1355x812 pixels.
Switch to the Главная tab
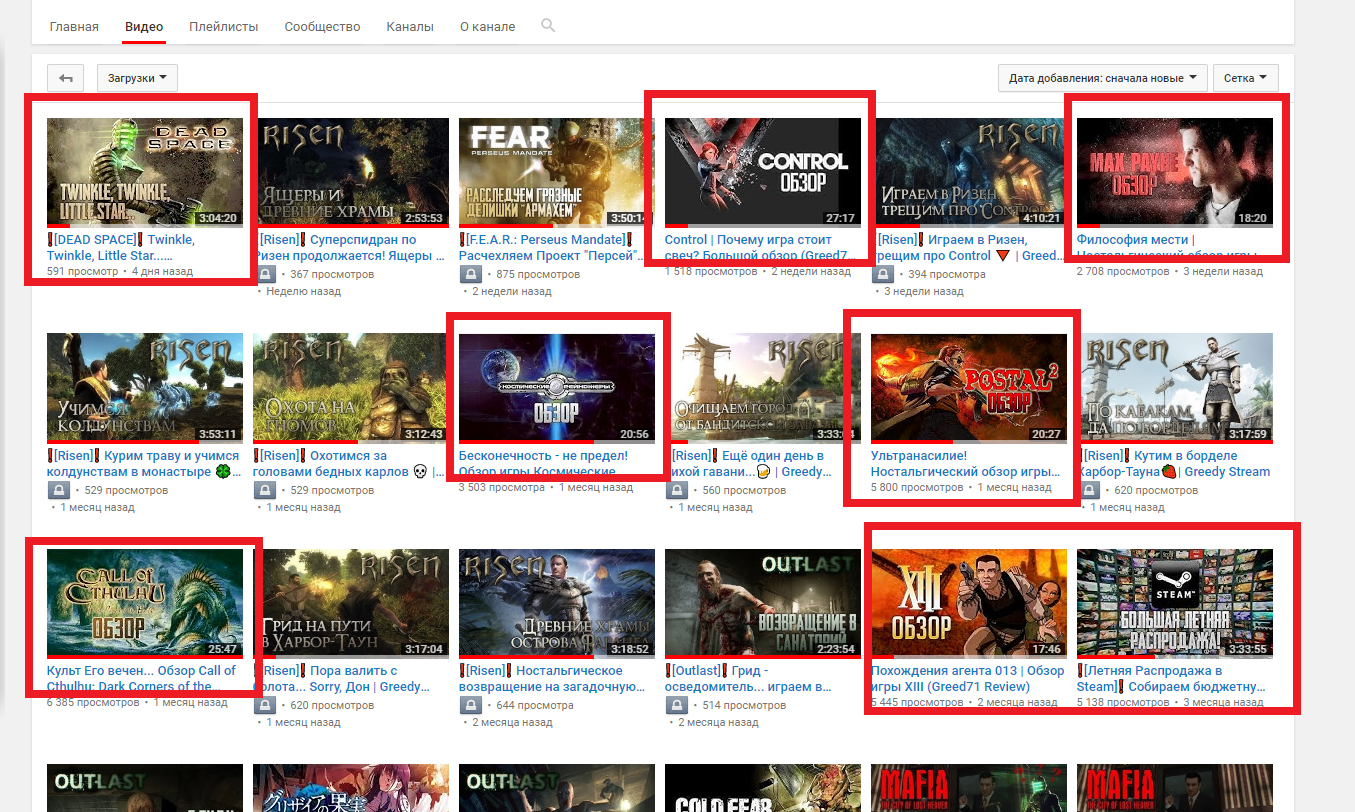[x=74, y=27]
